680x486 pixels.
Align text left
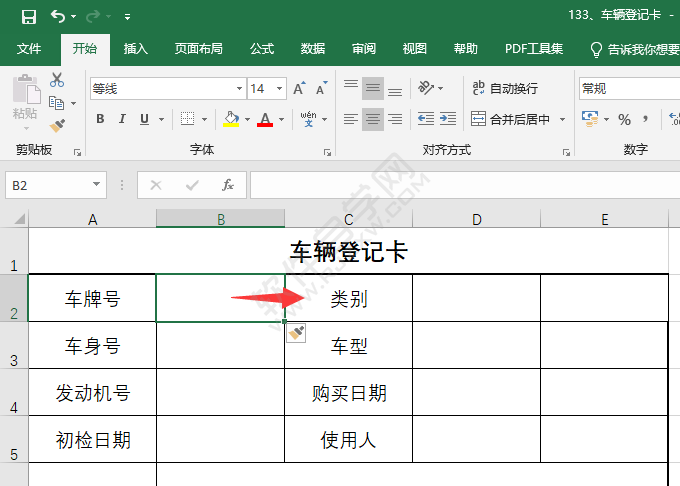coord(351,119)
